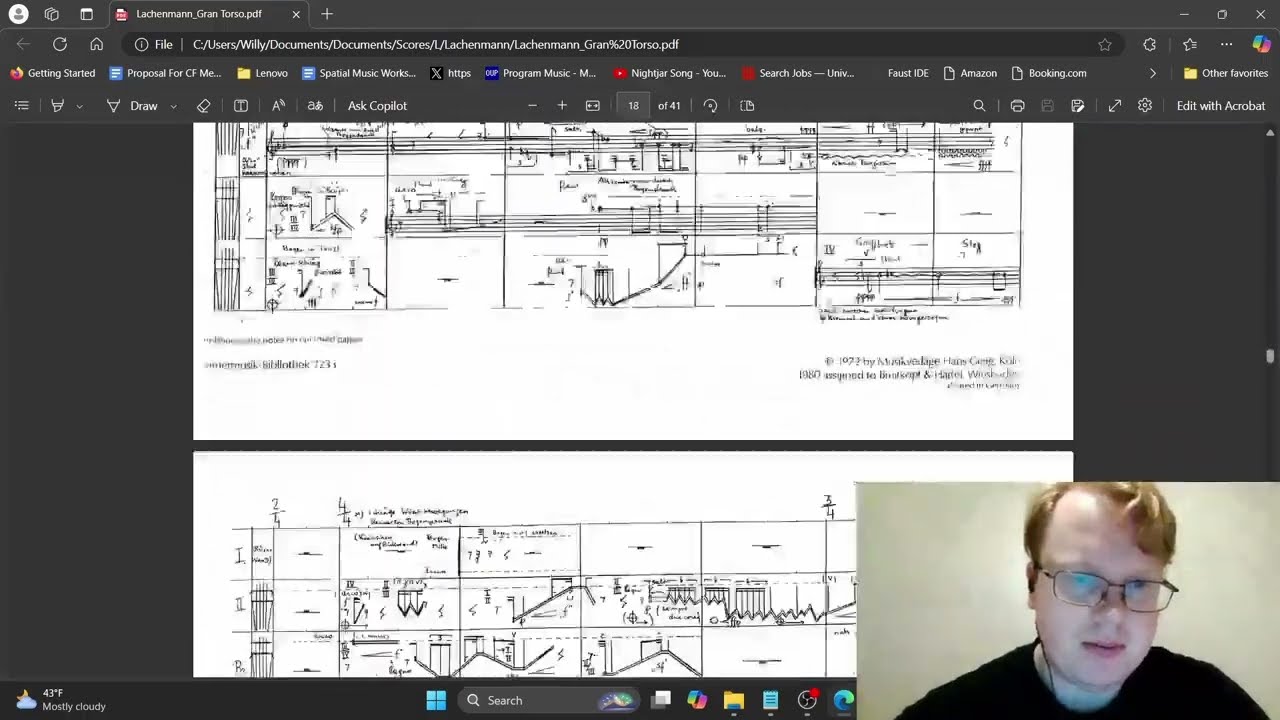The height and width of the screenshot is (720, 1280).
Task: Open Microsoft Edge from taskbar
Action: [x=843, y=700]
